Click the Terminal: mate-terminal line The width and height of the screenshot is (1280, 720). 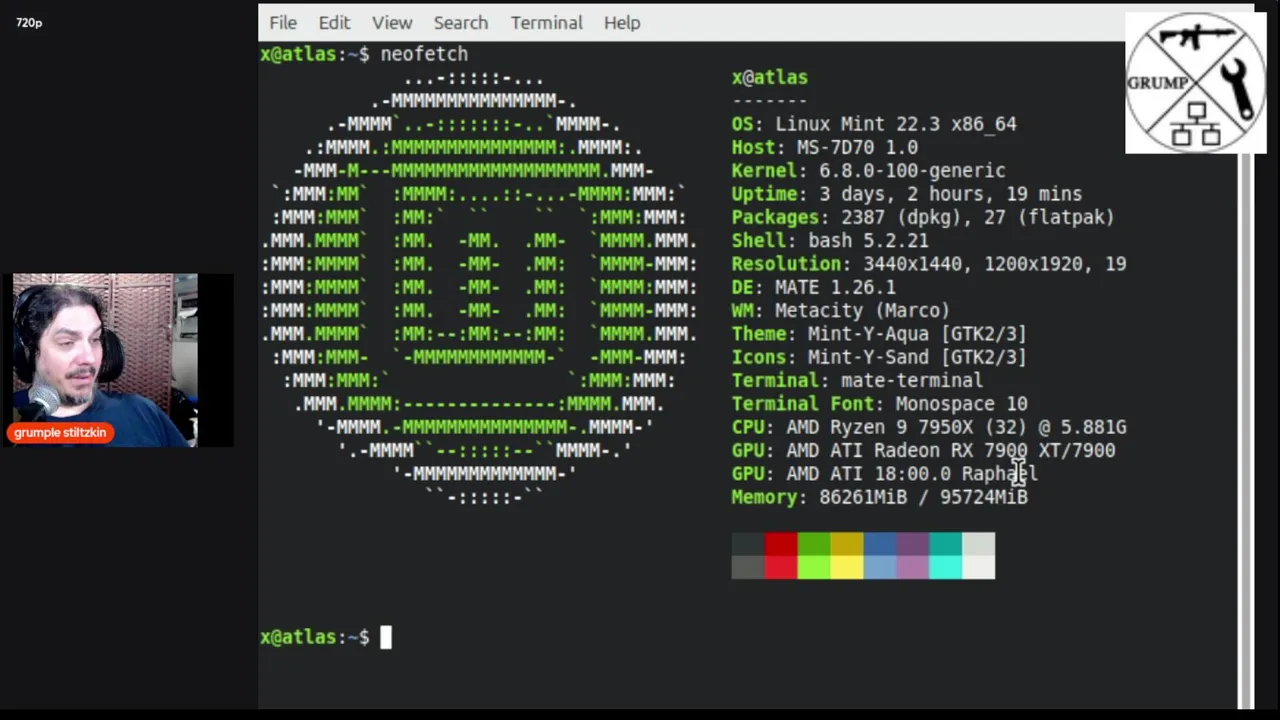[857, 381]
